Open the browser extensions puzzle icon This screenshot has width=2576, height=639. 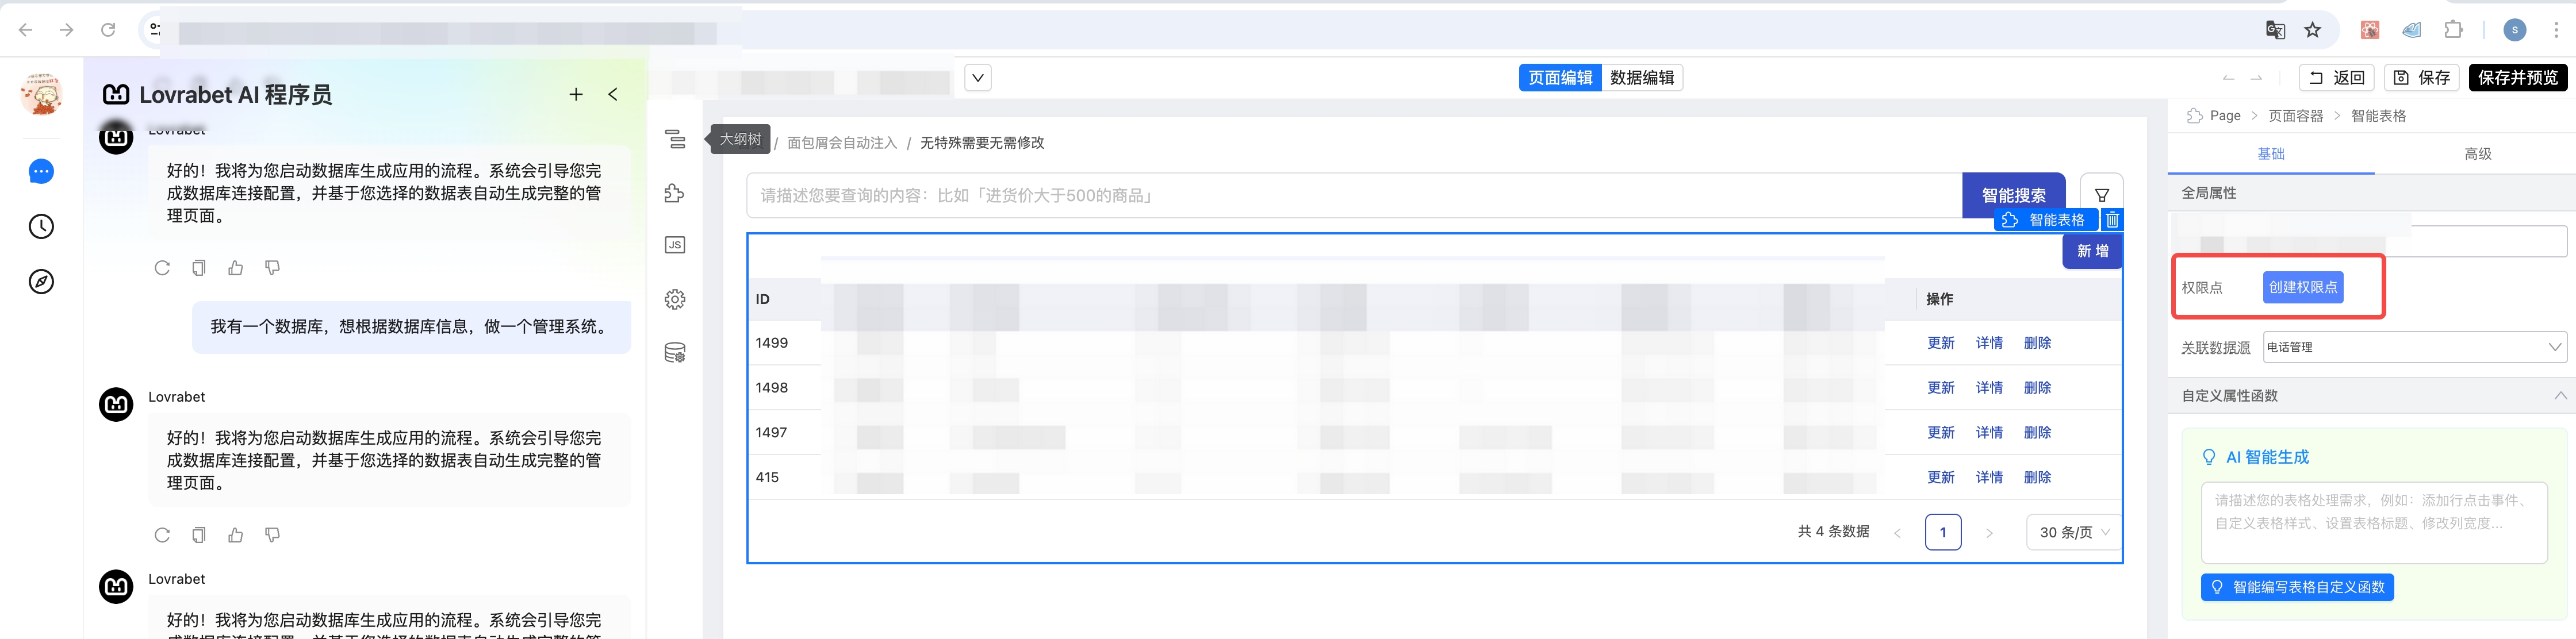(2453, 30)
